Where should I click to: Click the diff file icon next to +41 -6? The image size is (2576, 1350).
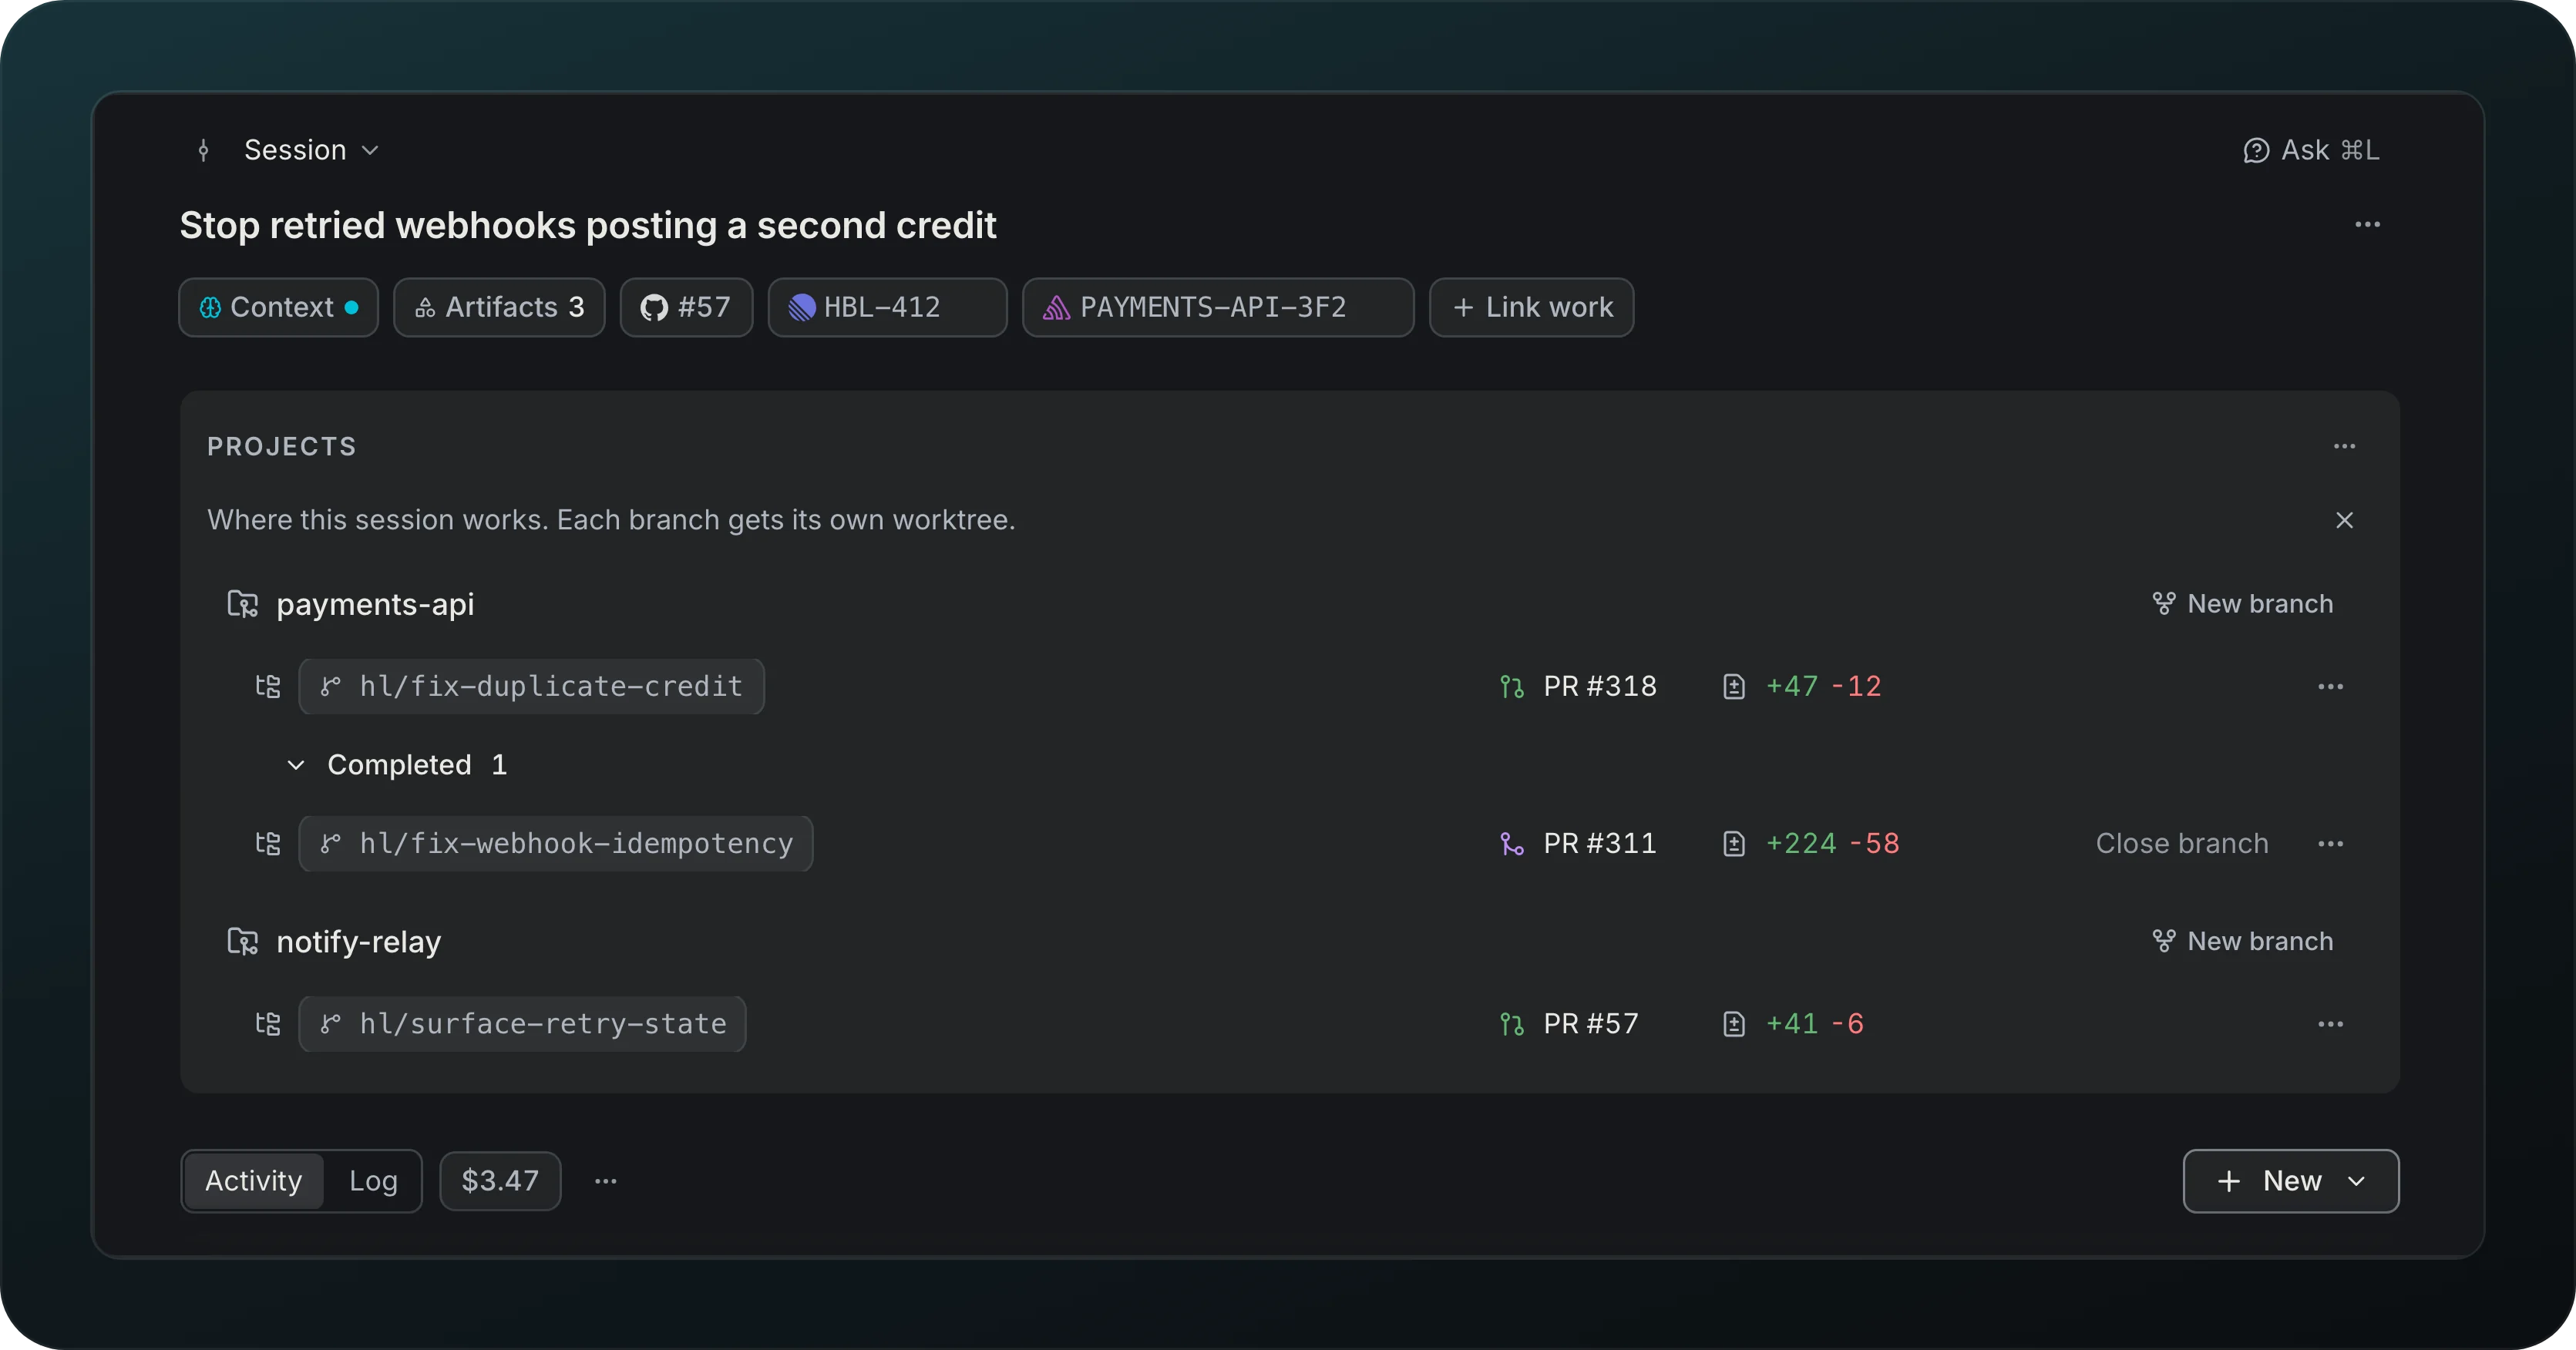(1734, 1024)
